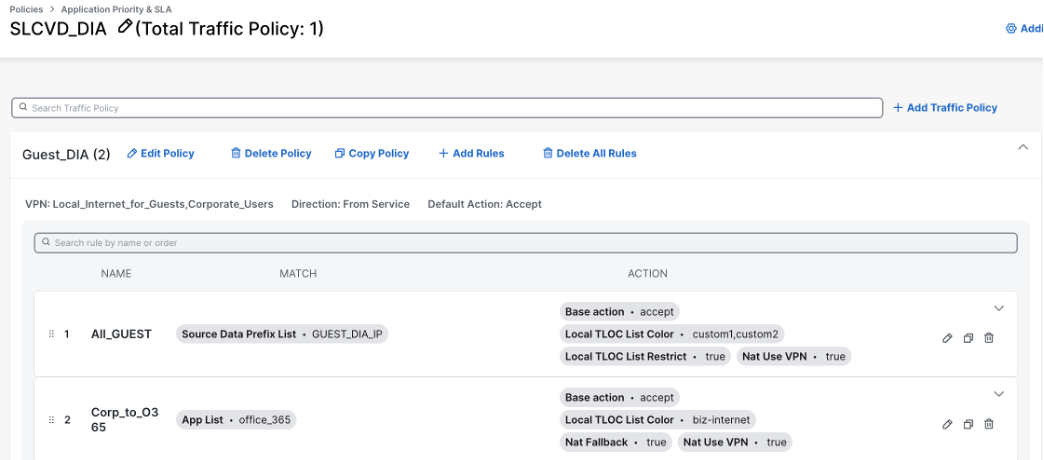Click Delete All Rules button
The width and height of the screenshot is (1044, 460).
coord(590,153)
